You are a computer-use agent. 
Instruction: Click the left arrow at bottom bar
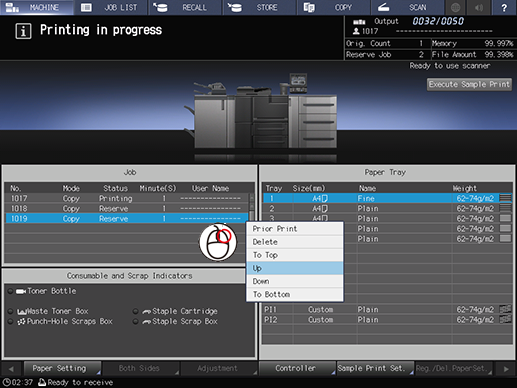(11, 369)
